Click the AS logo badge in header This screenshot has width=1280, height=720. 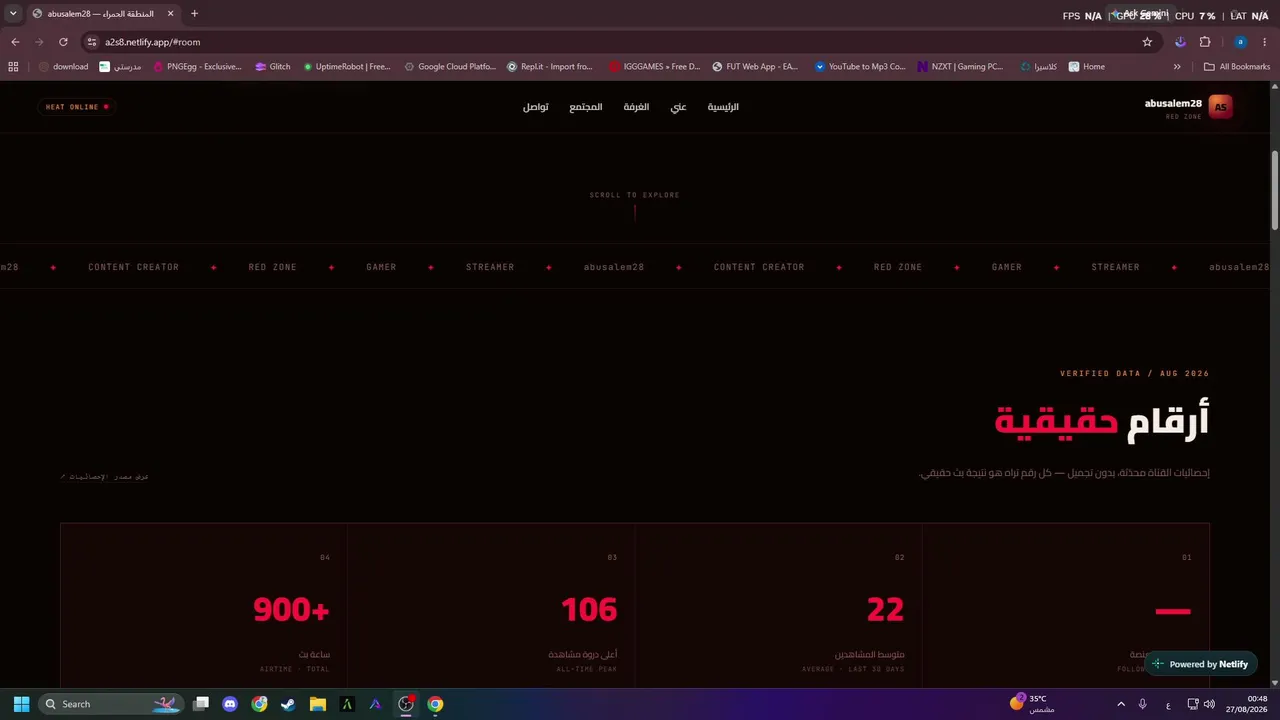1220,107
